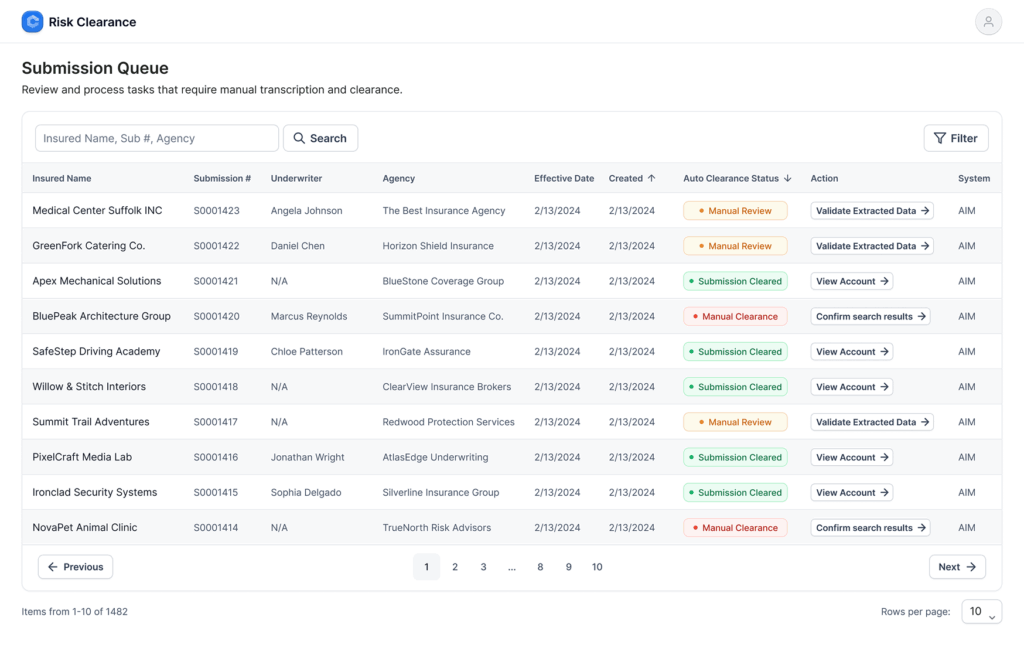This screenshot has width=1024, height=665.
Task: Click the pagination ellipsis
Action: click(512, 567)
